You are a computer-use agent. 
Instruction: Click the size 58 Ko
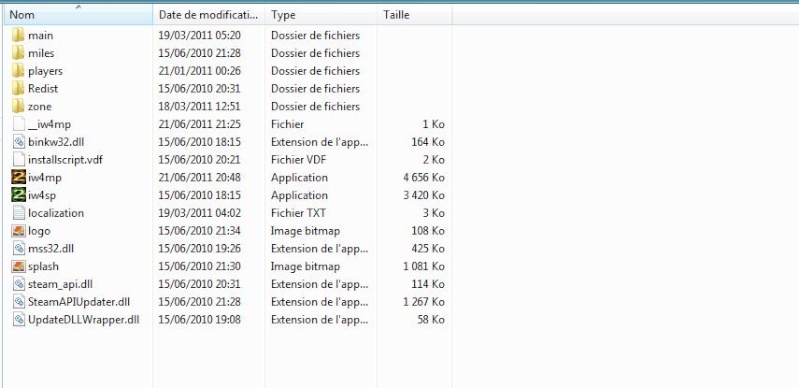[431, 320]
